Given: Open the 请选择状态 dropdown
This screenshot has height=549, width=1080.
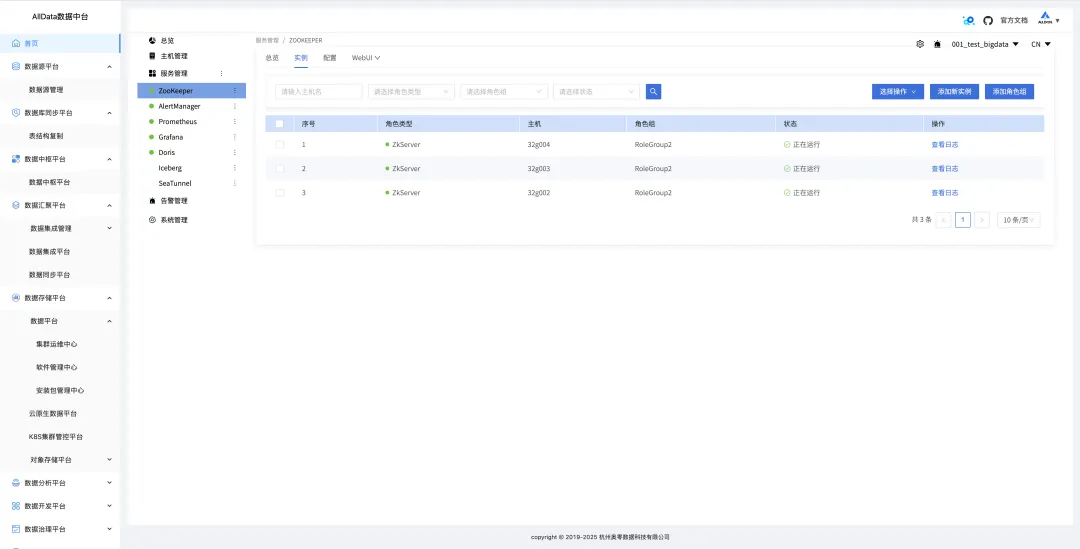Looking at the screenshot, I should pos(596,92).
